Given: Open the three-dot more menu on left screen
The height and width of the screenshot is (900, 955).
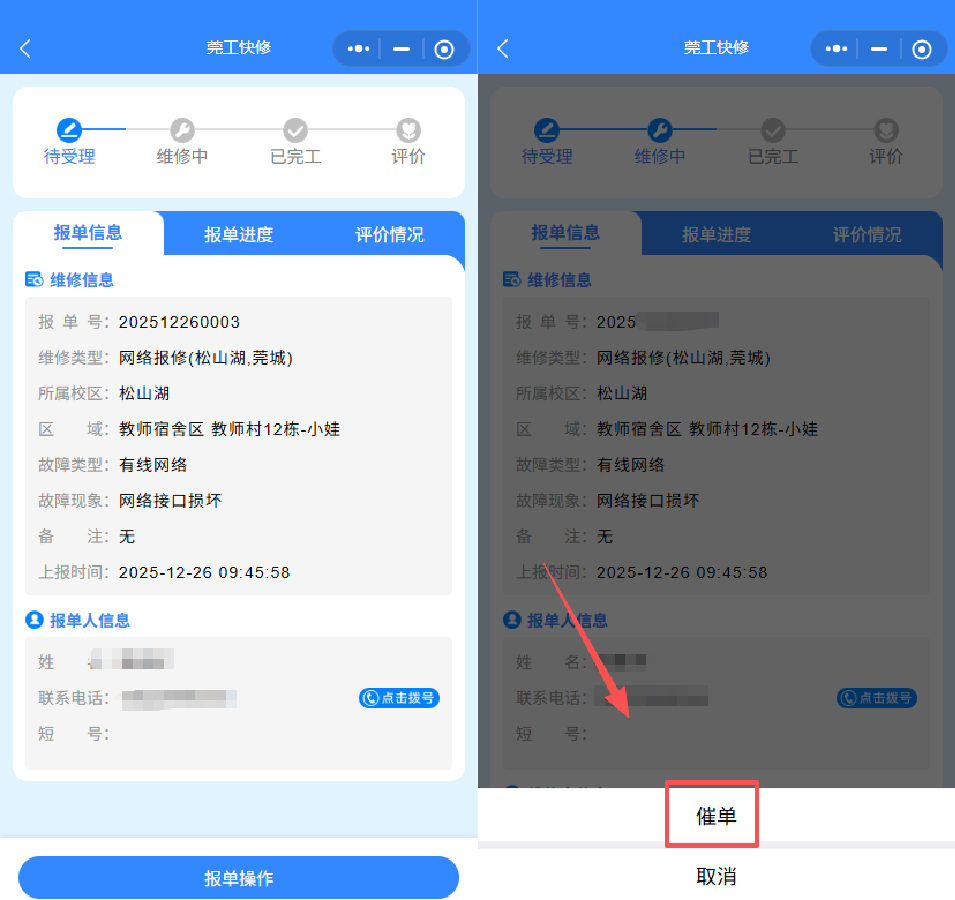Looking at the screenshot, I should pyautogui.click(x=358, y=48).
